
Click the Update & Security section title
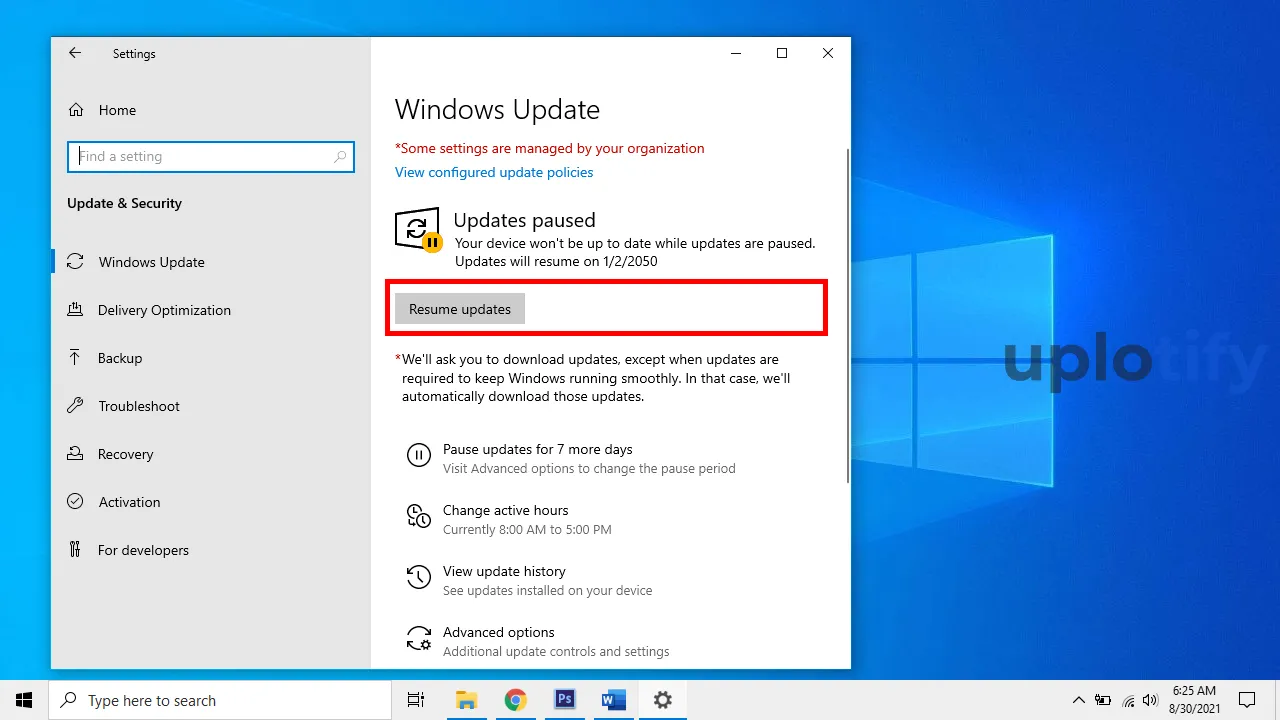[124, 203]
